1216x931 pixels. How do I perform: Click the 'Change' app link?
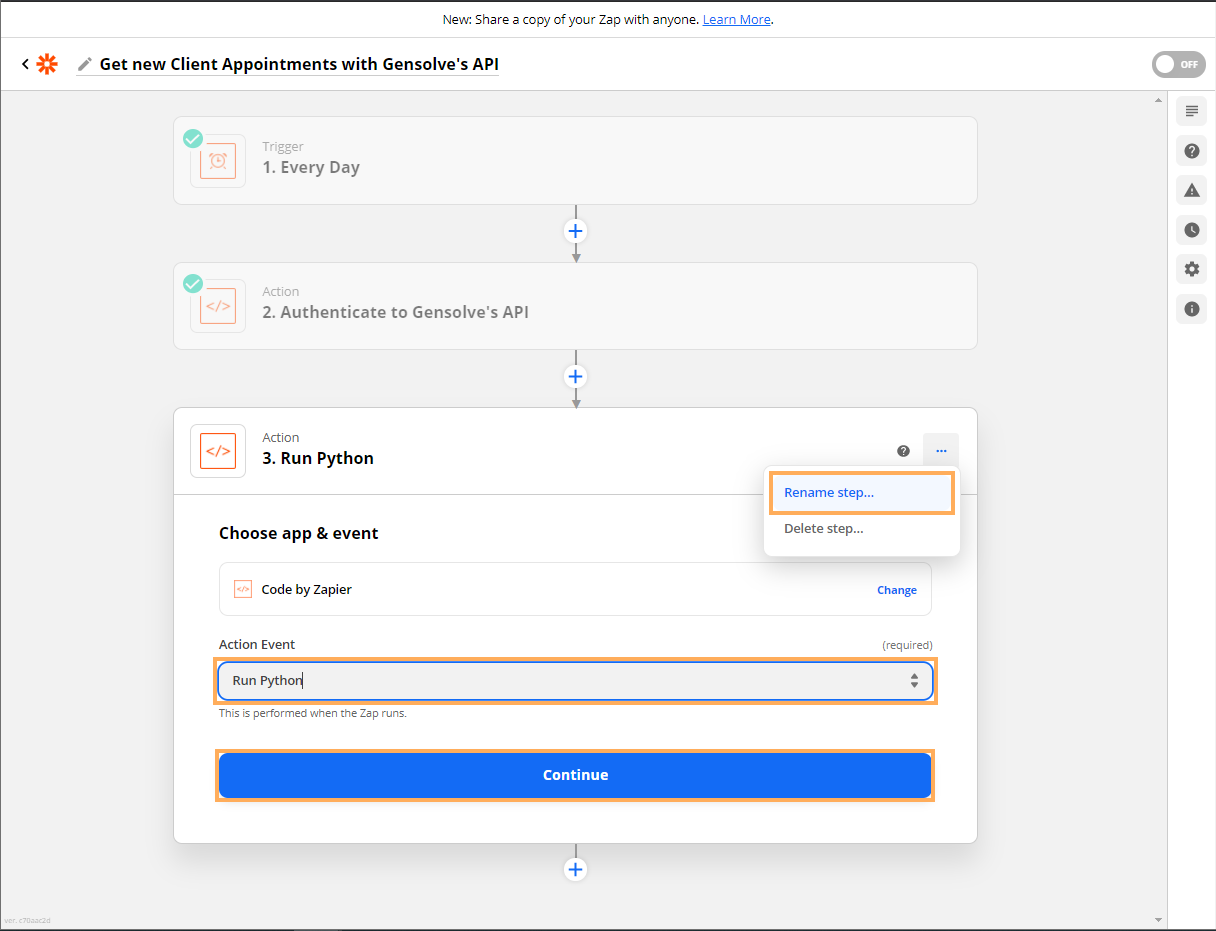click(x=897, y=590)
